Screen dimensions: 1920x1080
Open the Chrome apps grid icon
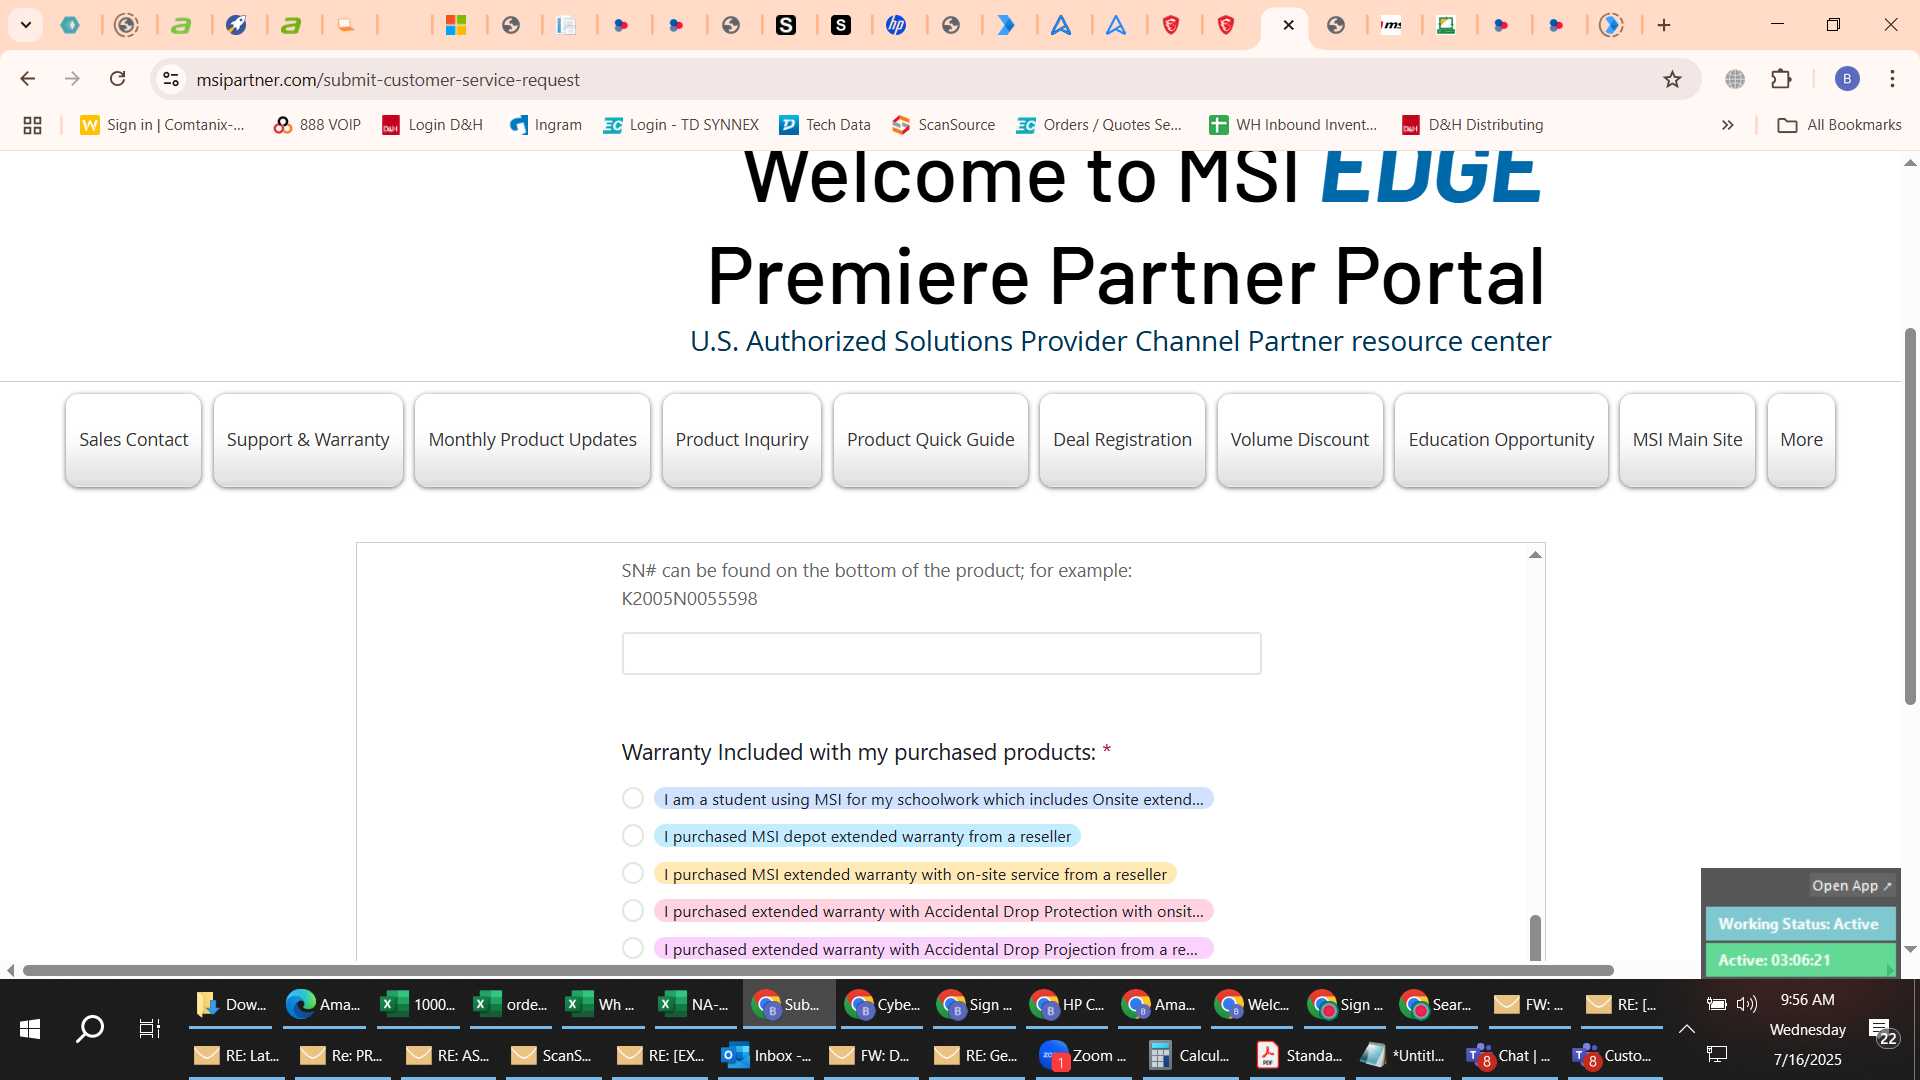coord(32,125)
